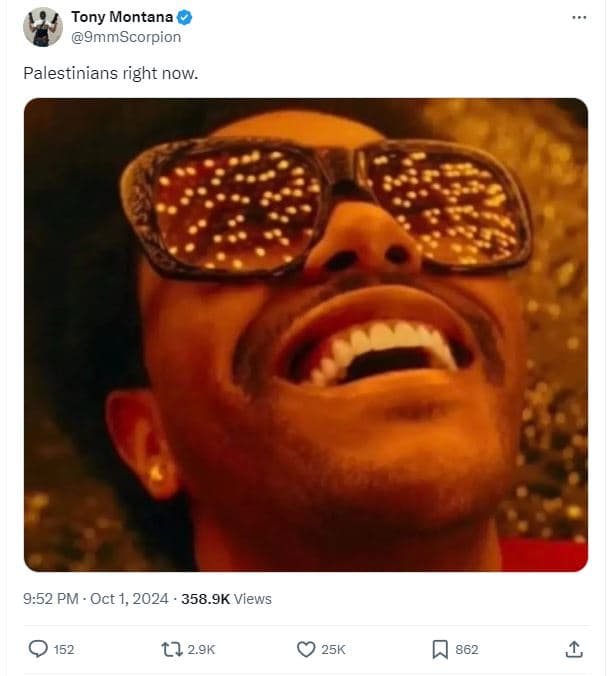Toggle the bookmark icon for this tweet
The width and height of the screenshot is (615, 676).
(440, 649)
